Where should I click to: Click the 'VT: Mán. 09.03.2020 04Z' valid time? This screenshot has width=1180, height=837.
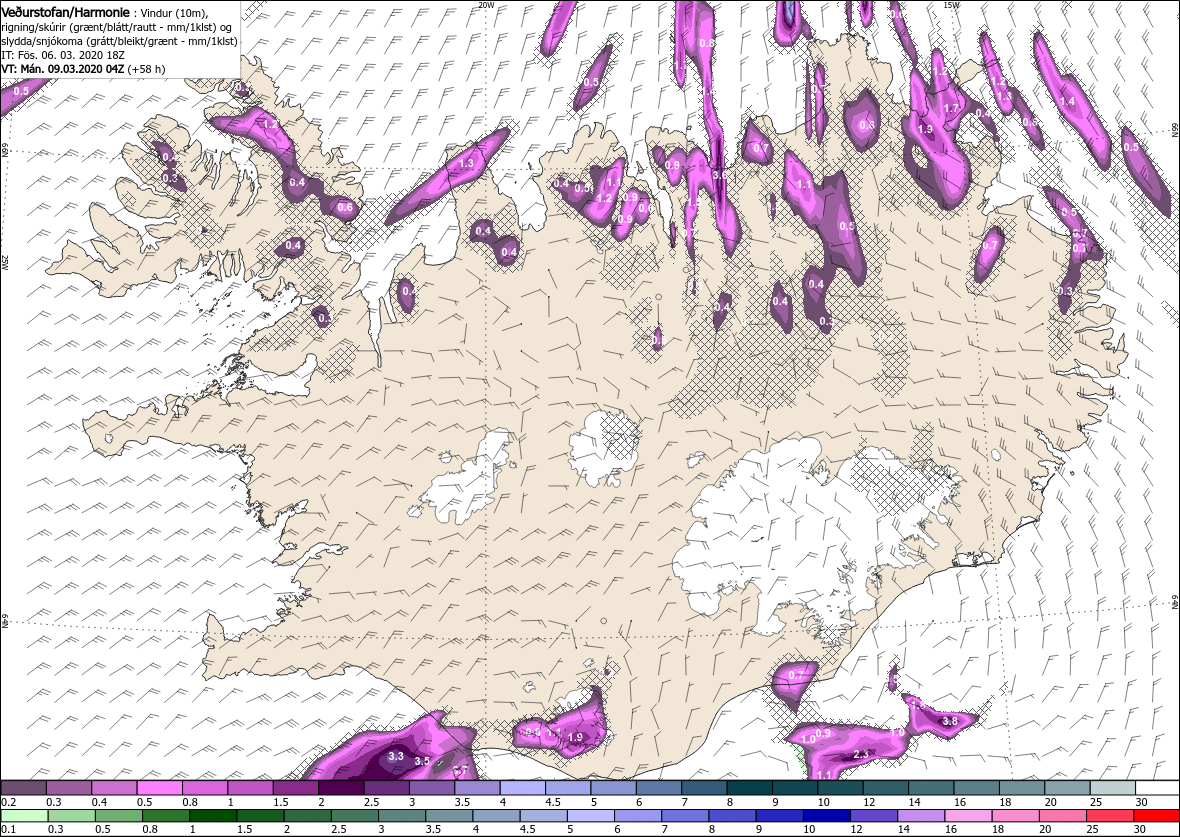click(x=62, y=68)
